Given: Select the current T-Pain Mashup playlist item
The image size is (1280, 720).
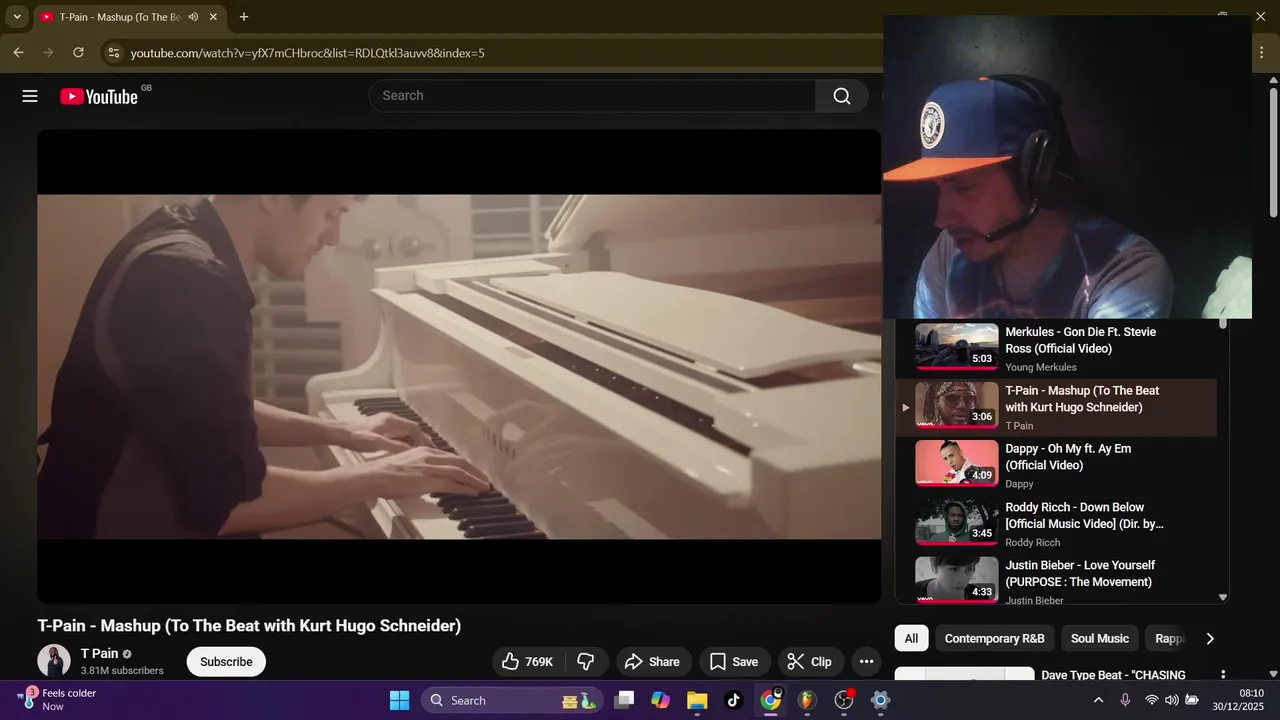Looking at the screenshot, I should [1056, 407].
